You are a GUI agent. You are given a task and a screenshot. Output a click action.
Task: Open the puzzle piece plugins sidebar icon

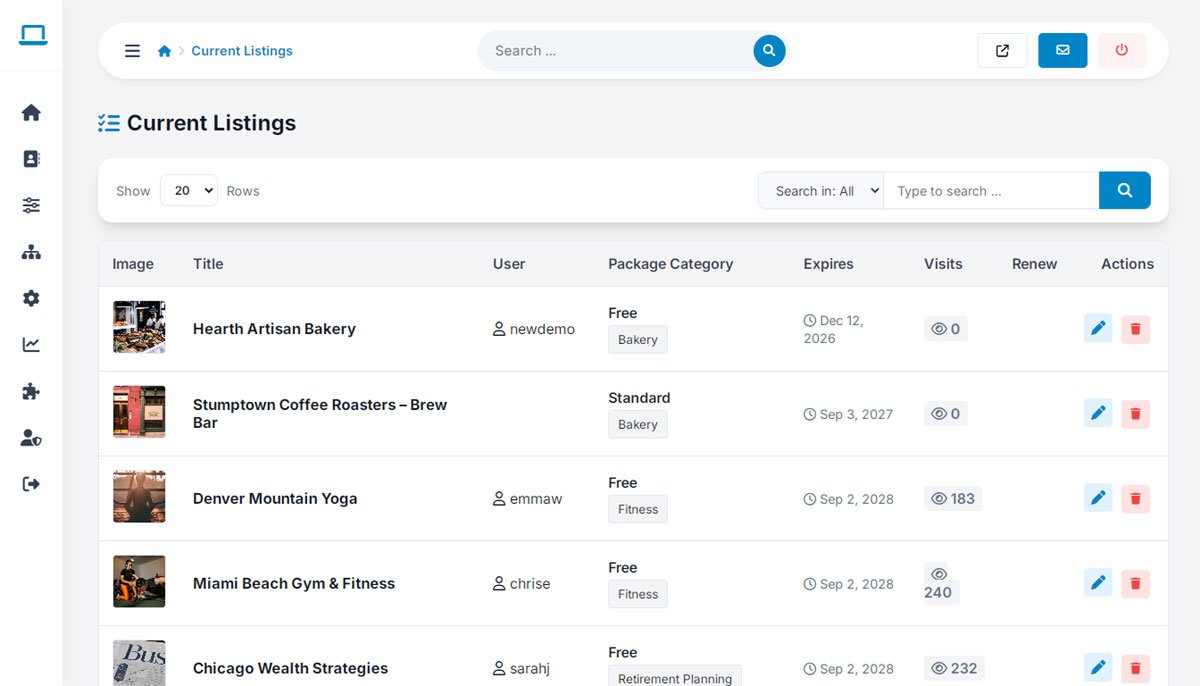click(x=31, y=391)
